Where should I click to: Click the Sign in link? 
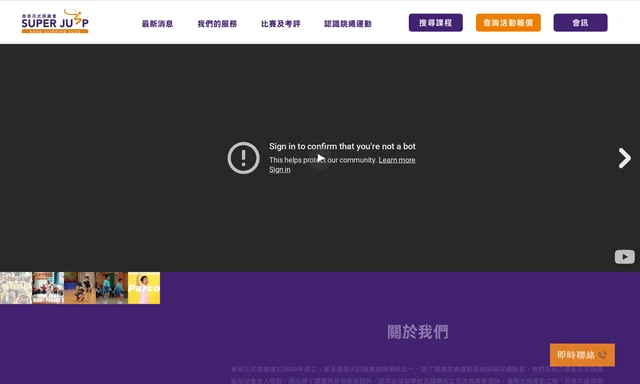[280, 169]
